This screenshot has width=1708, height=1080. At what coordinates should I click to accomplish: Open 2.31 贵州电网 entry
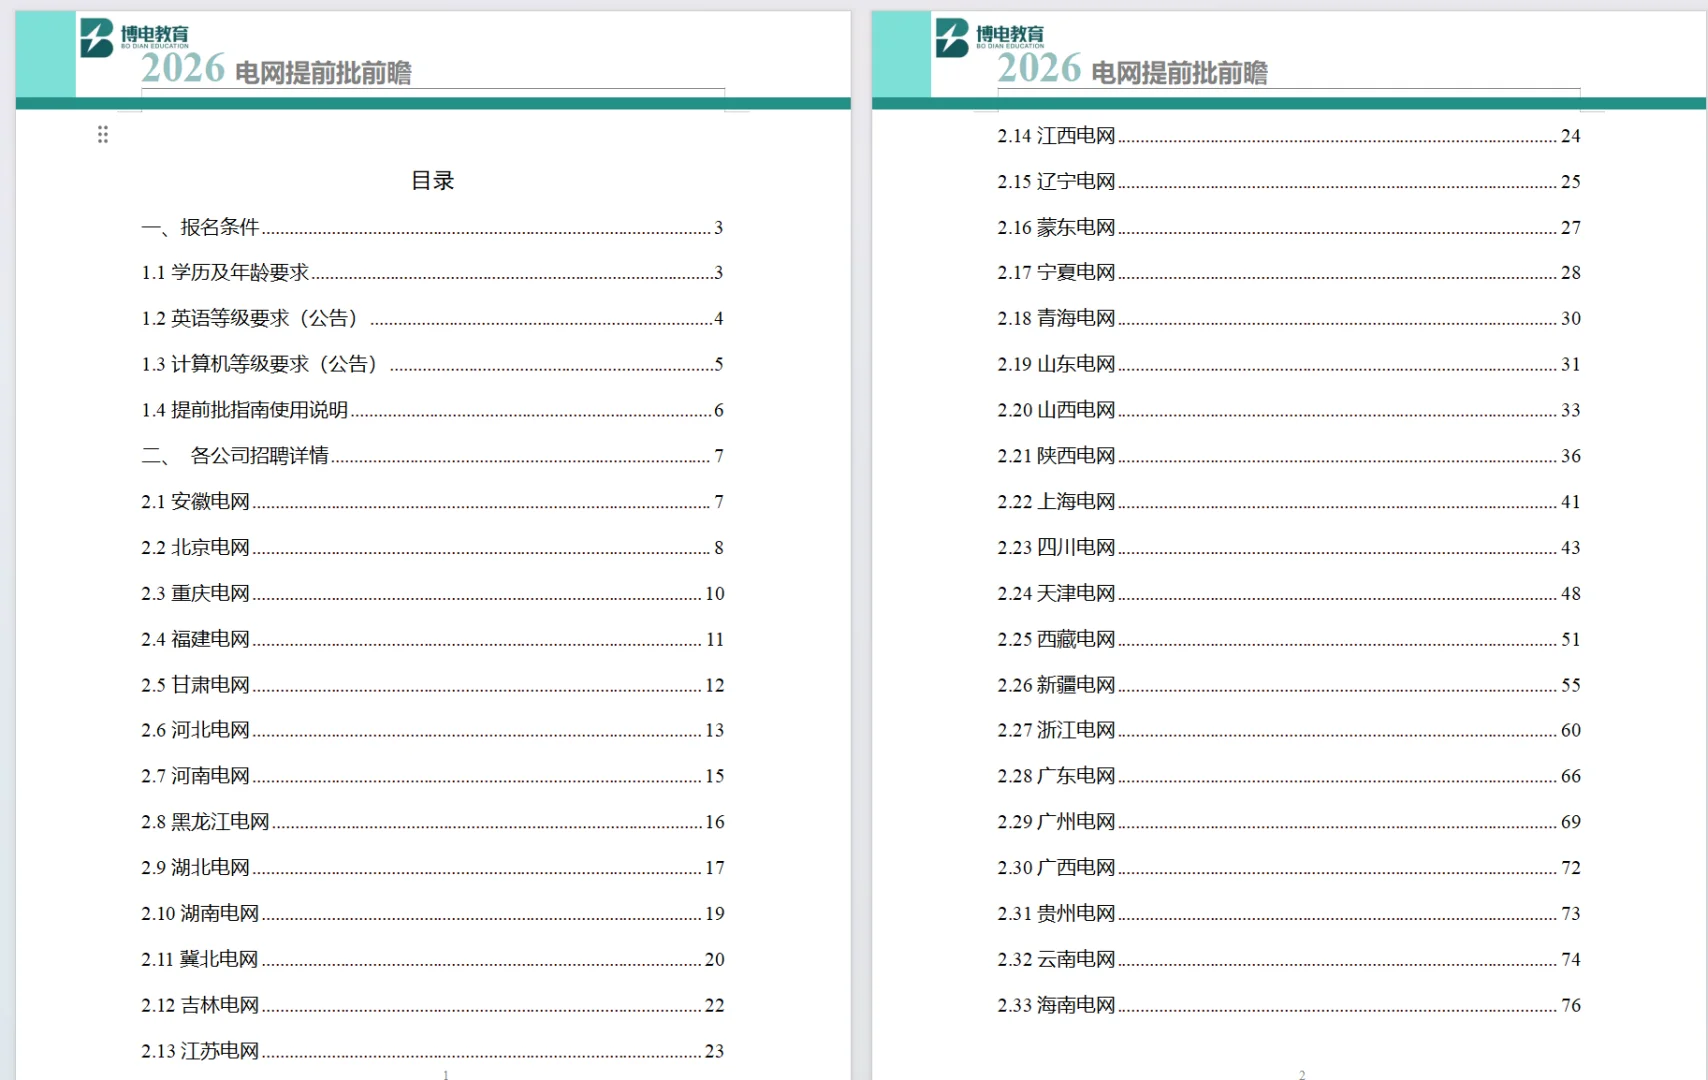pyautogui.click(x=1289, y=914)
